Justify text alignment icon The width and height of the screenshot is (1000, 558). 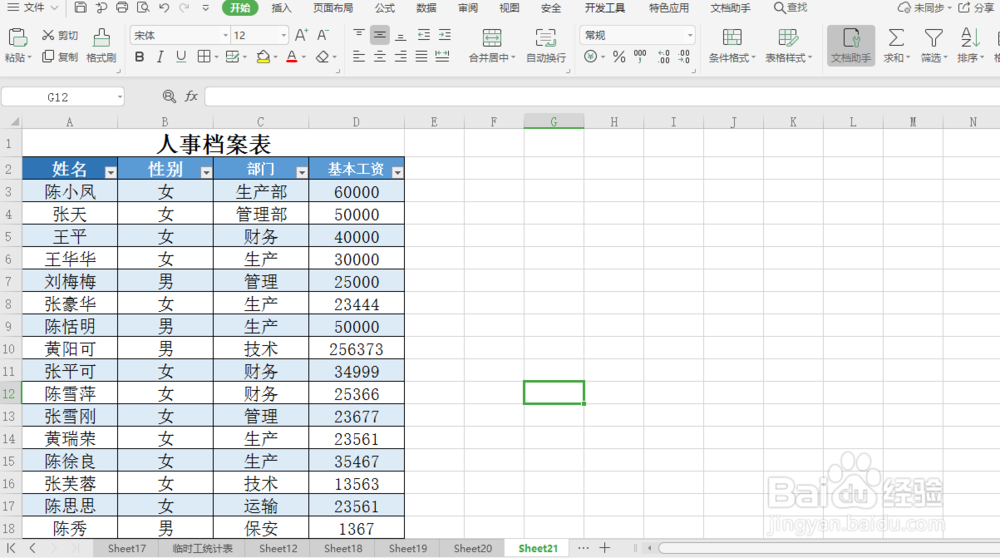[422, 57]
